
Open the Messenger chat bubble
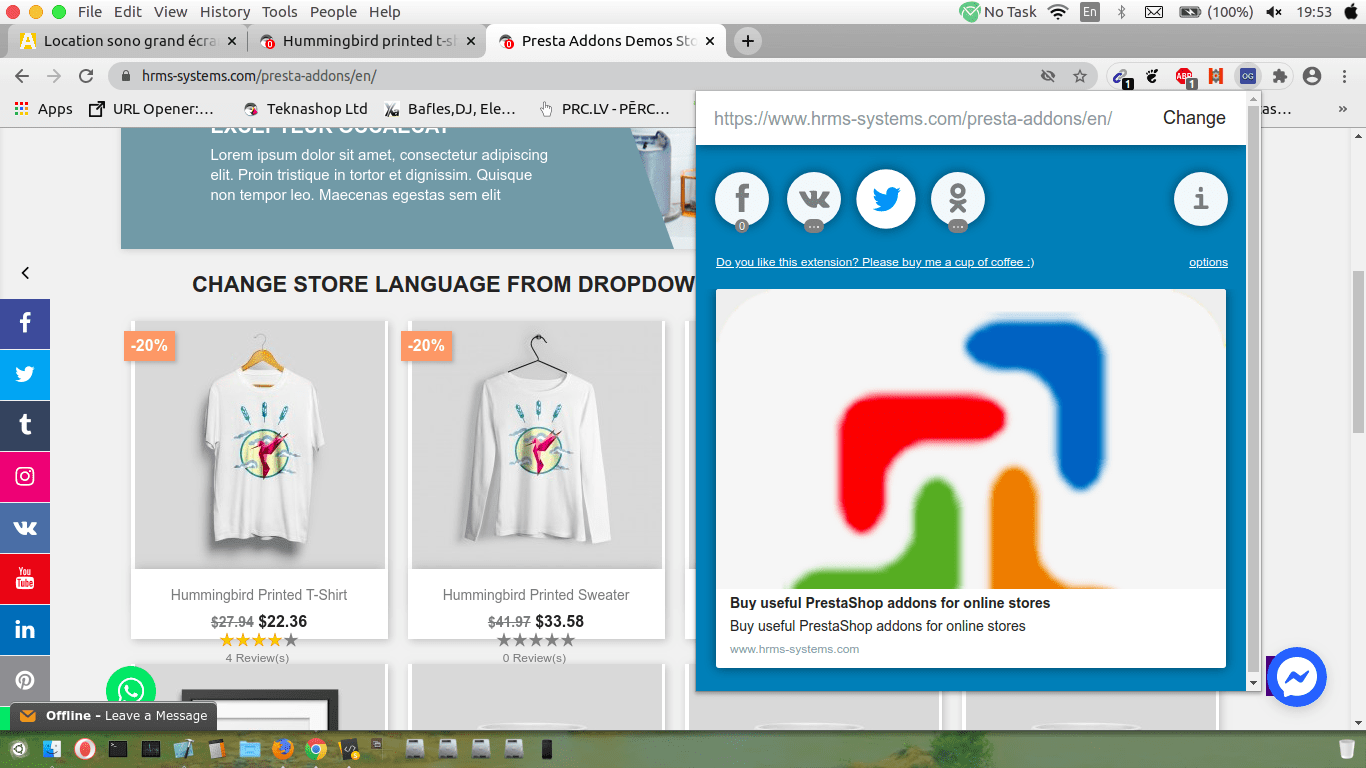tap(1296, 677)
